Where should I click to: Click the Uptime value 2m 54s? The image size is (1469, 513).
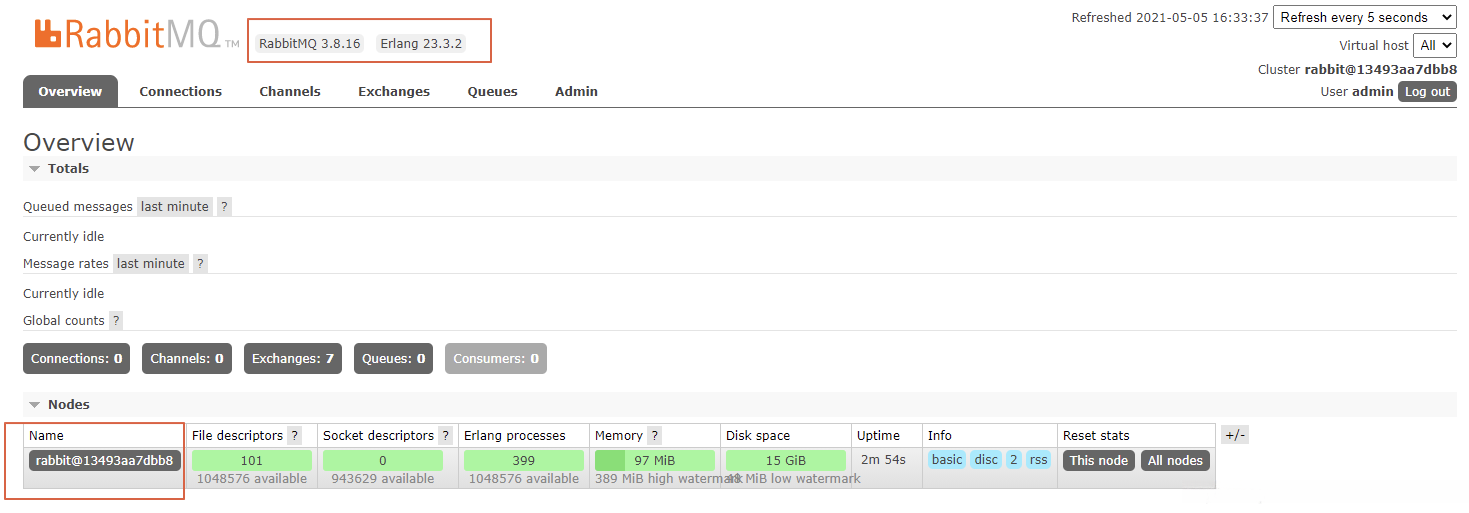(884, 460)
